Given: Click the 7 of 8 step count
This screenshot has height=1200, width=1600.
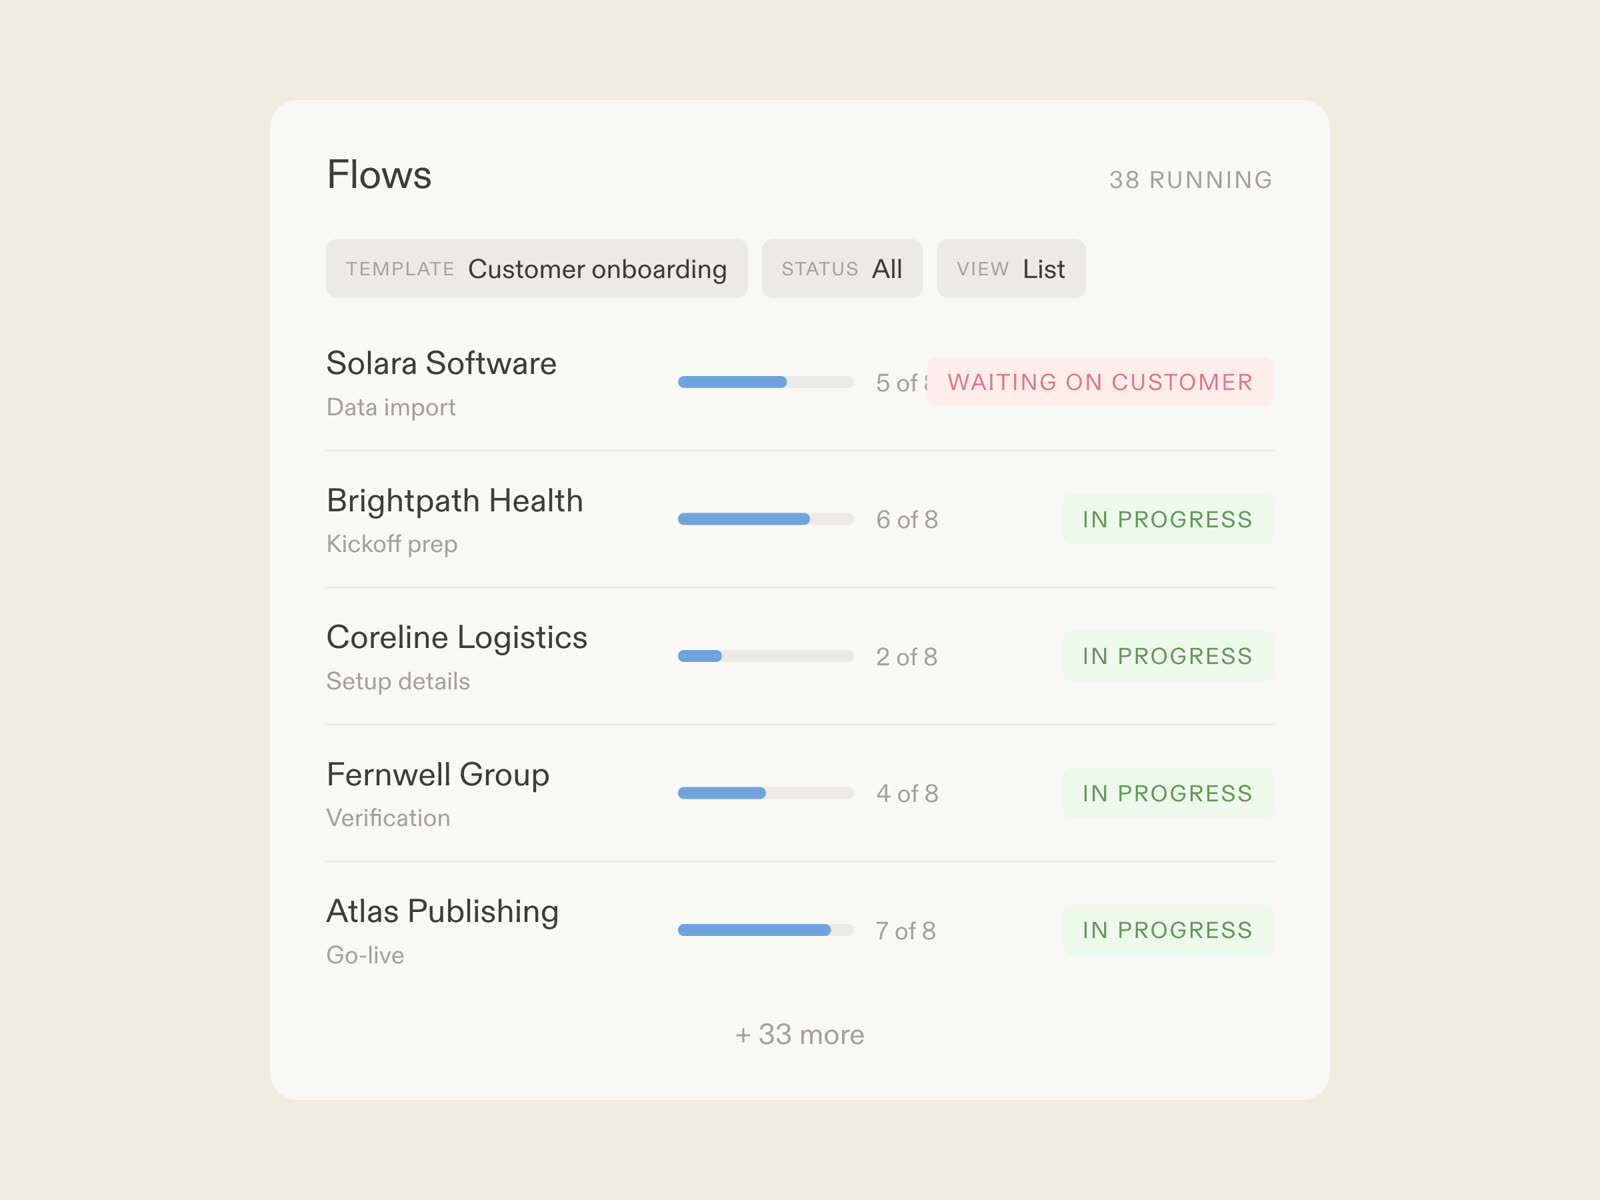Looking at the screenshot, I should point(906,930).
